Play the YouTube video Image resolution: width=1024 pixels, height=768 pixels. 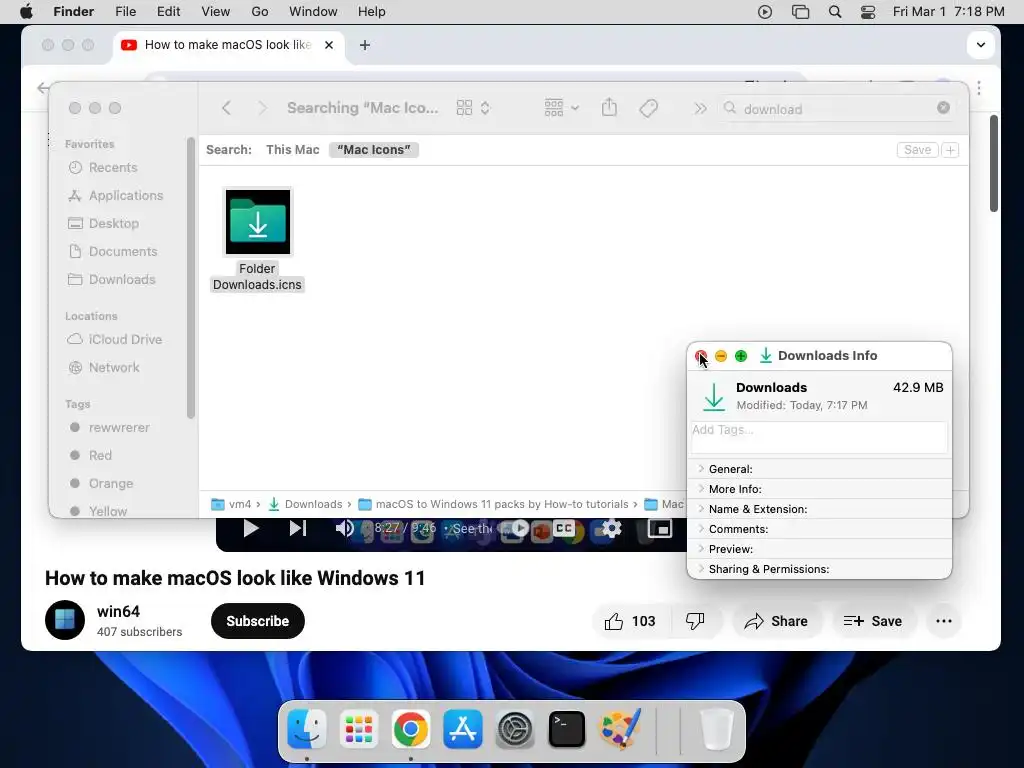tap(251, 528)
